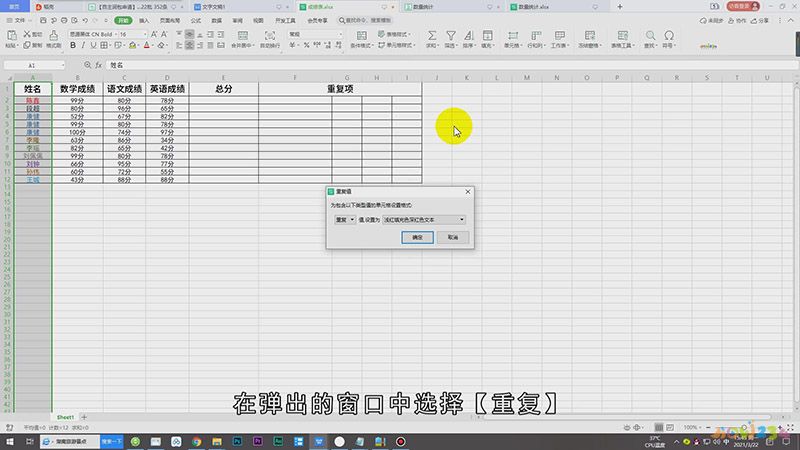
Task: Click the Freeze Panes icon
Action: [x=590, y=36]
